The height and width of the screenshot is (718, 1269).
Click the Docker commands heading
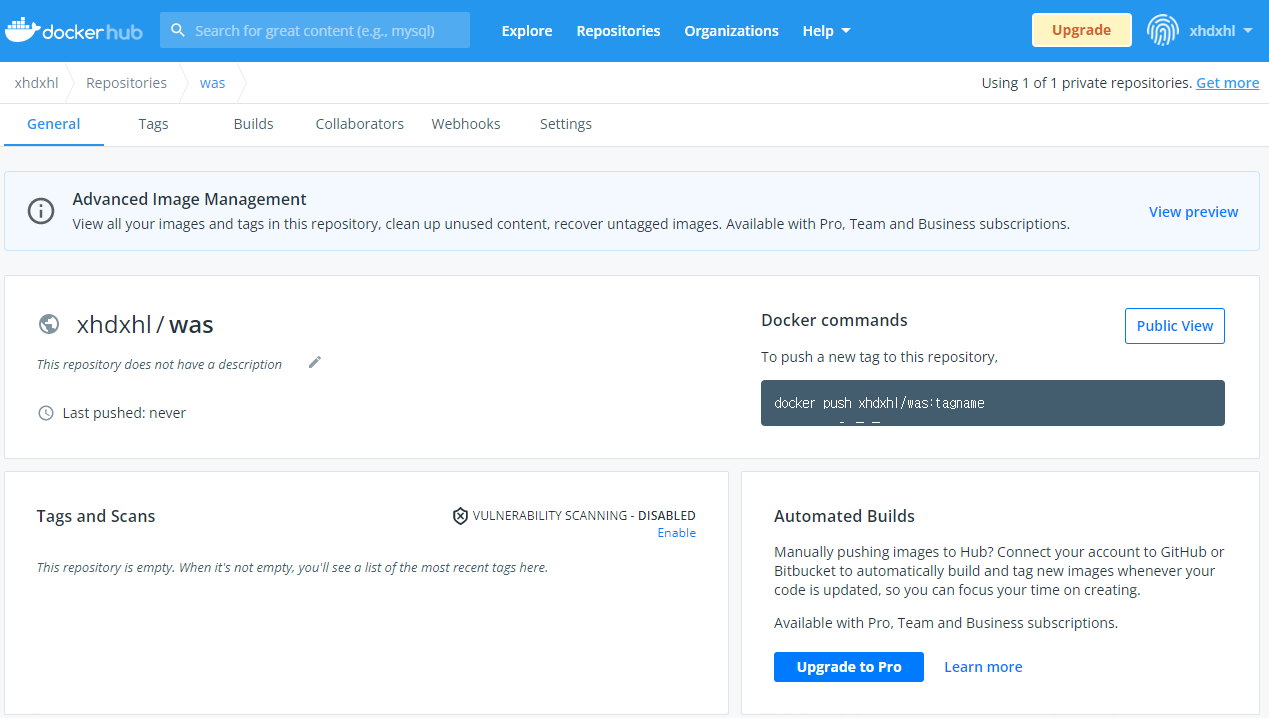[834, 320]
